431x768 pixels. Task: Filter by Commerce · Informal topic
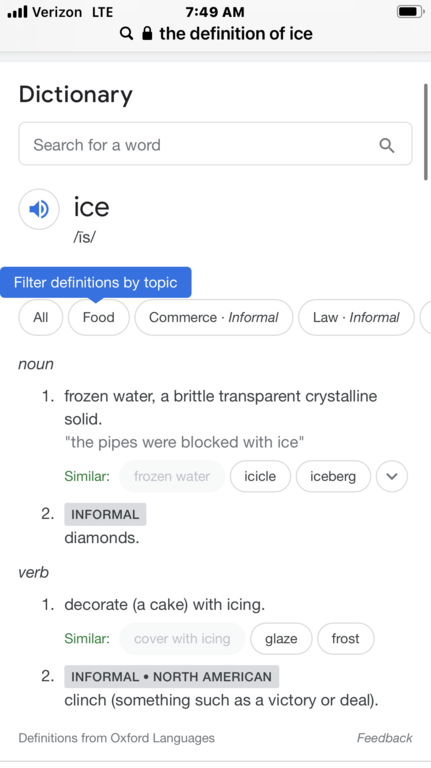(214, 317)
